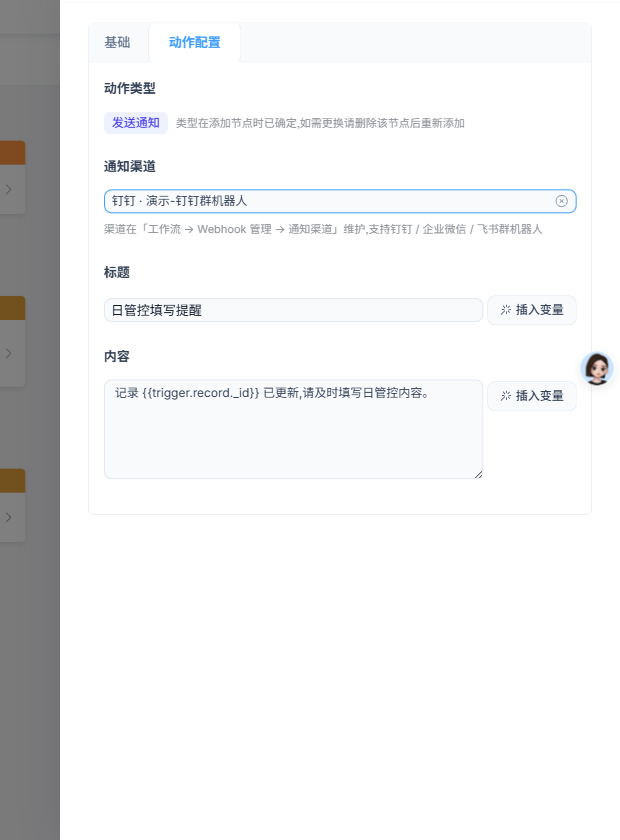Click the 内容 field label
This screenshot has height=840, width=620.
(117, 357)
